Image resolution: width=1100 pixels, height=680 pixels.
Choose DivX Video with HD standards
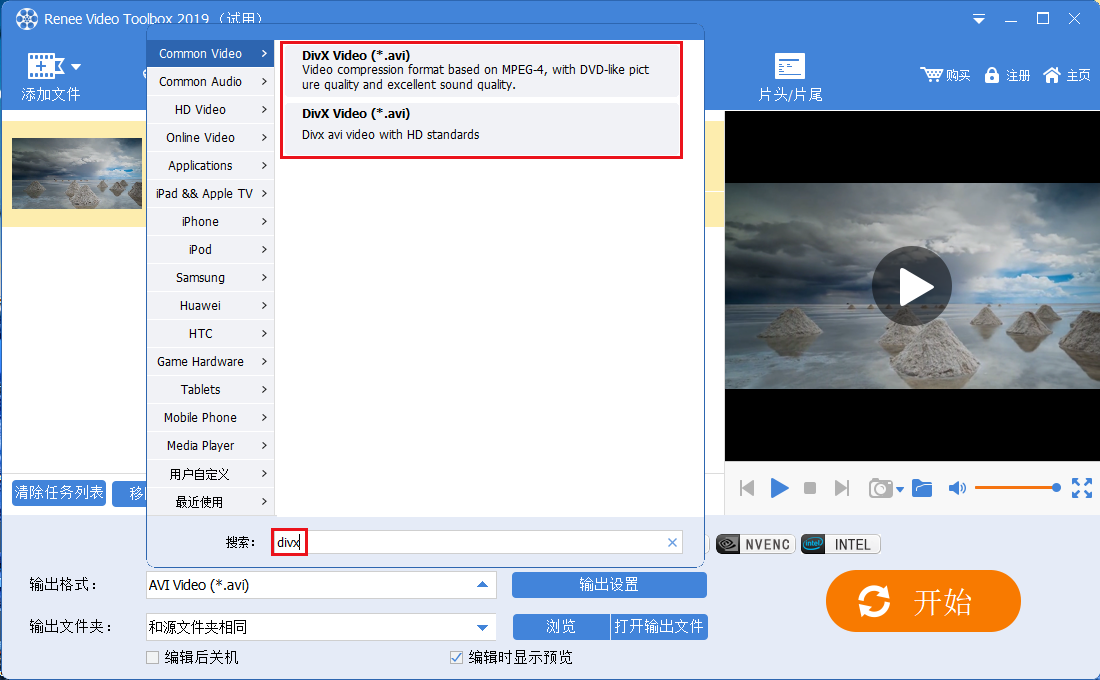[482, 128]
